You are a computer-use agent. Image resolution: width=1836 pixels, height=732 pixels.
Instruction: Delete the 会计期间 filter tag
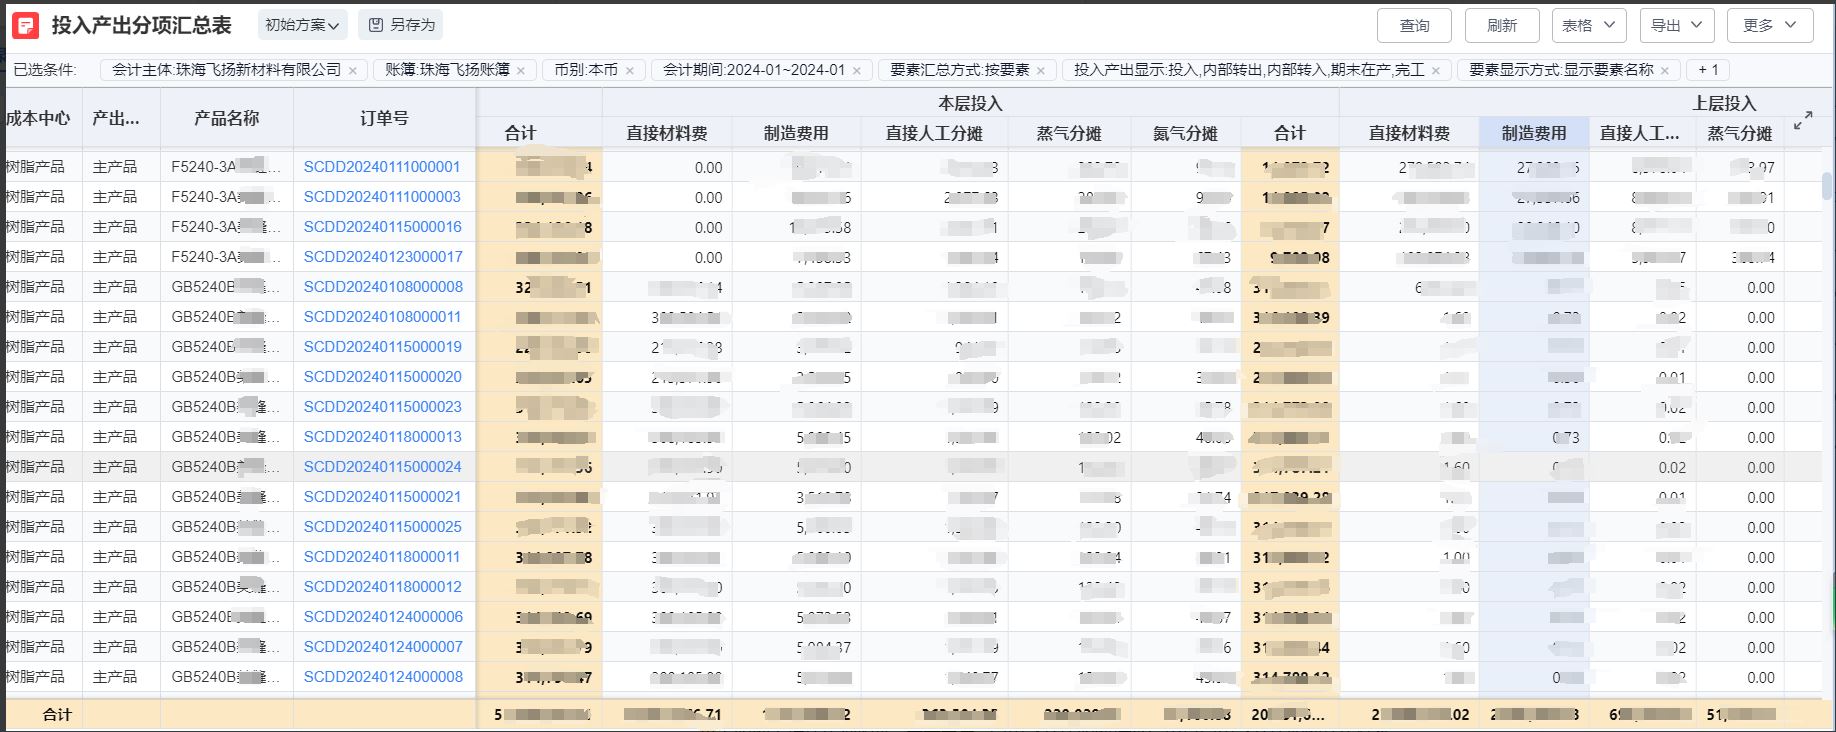(x=857, y=71)
